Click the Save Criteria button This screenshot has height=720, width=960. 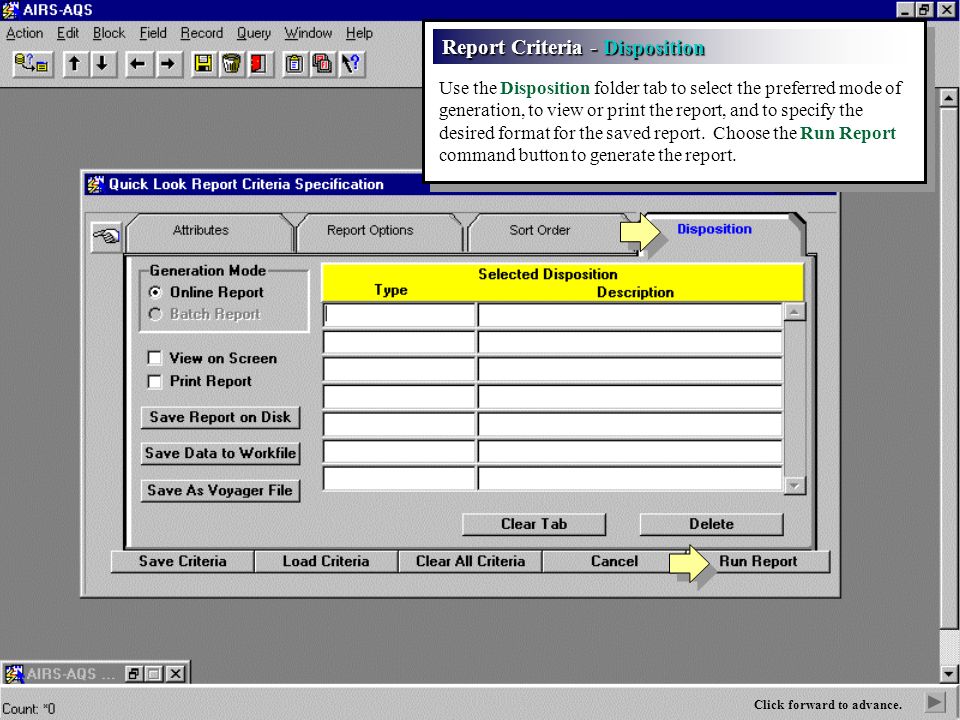click(x=182, y=561)
